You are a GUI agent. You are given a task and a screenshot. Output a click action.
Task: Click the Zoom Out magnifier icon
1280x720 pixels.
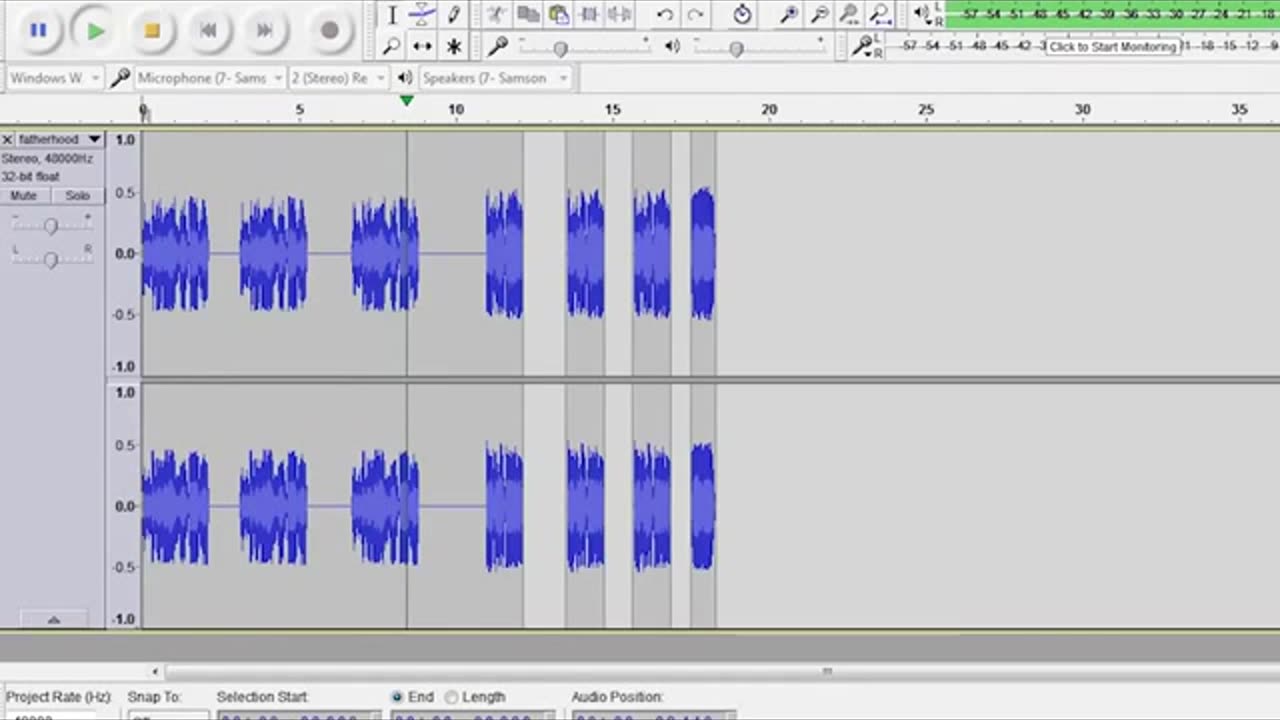pyautogui.click(x=819, y=14)
